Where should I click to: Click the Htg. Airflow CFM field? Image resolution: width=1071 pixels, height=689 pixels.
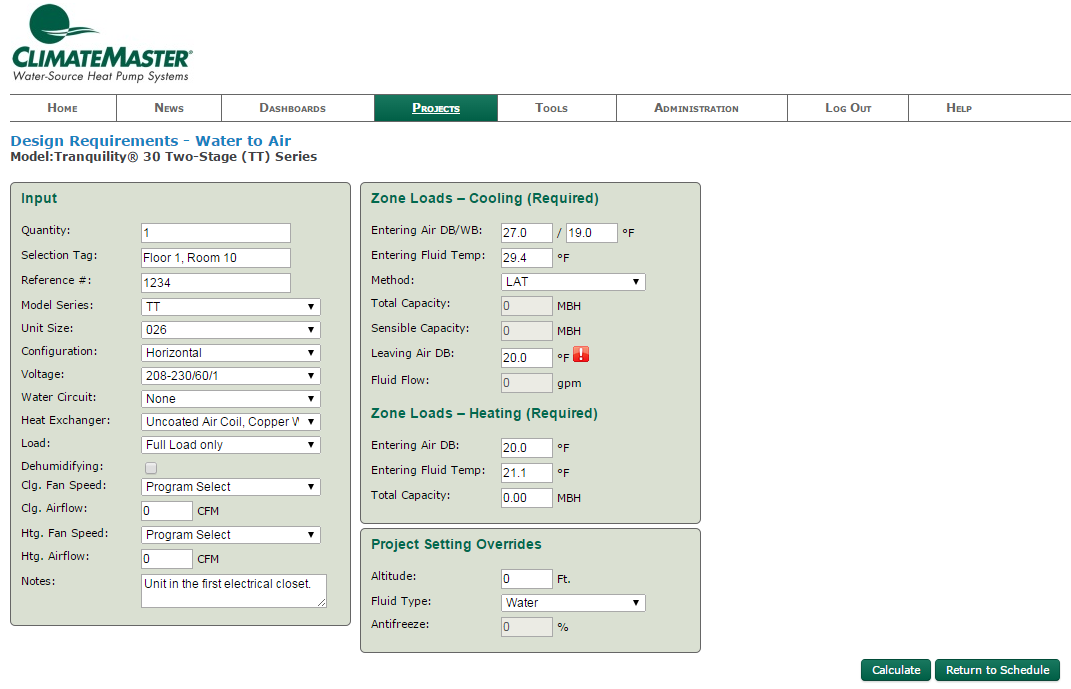[167, 559]
